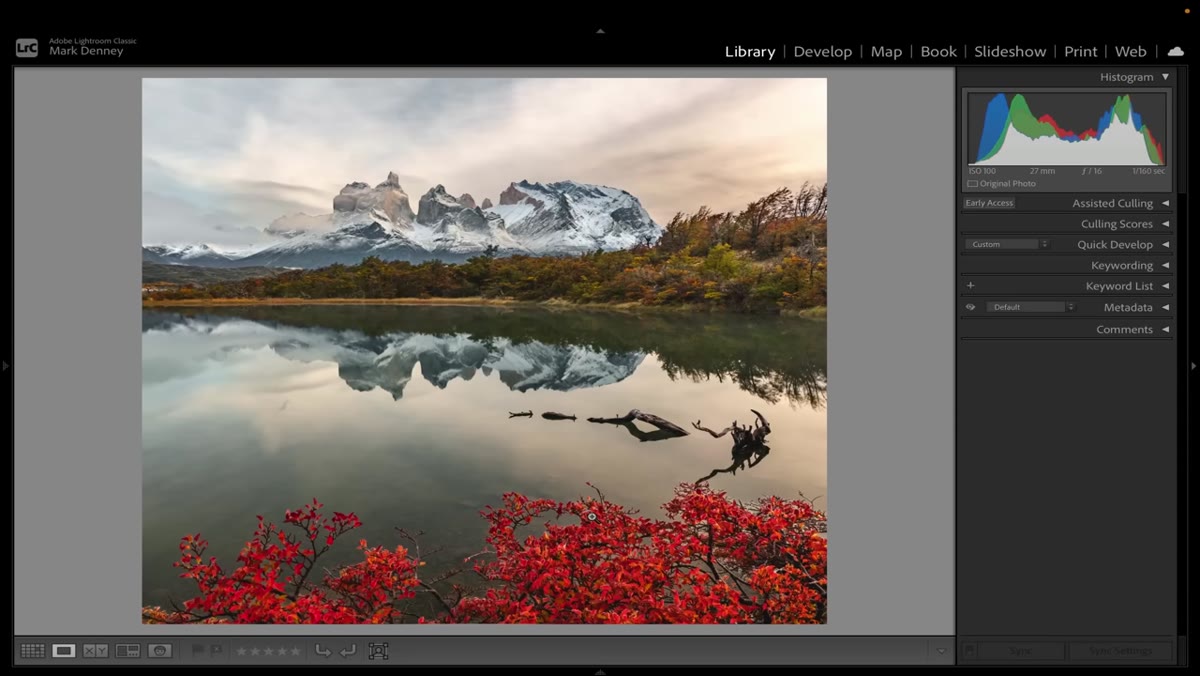Click ISO 100 under histogram
The height and width of the screenshot is (676, 1200).
(982, 171)
